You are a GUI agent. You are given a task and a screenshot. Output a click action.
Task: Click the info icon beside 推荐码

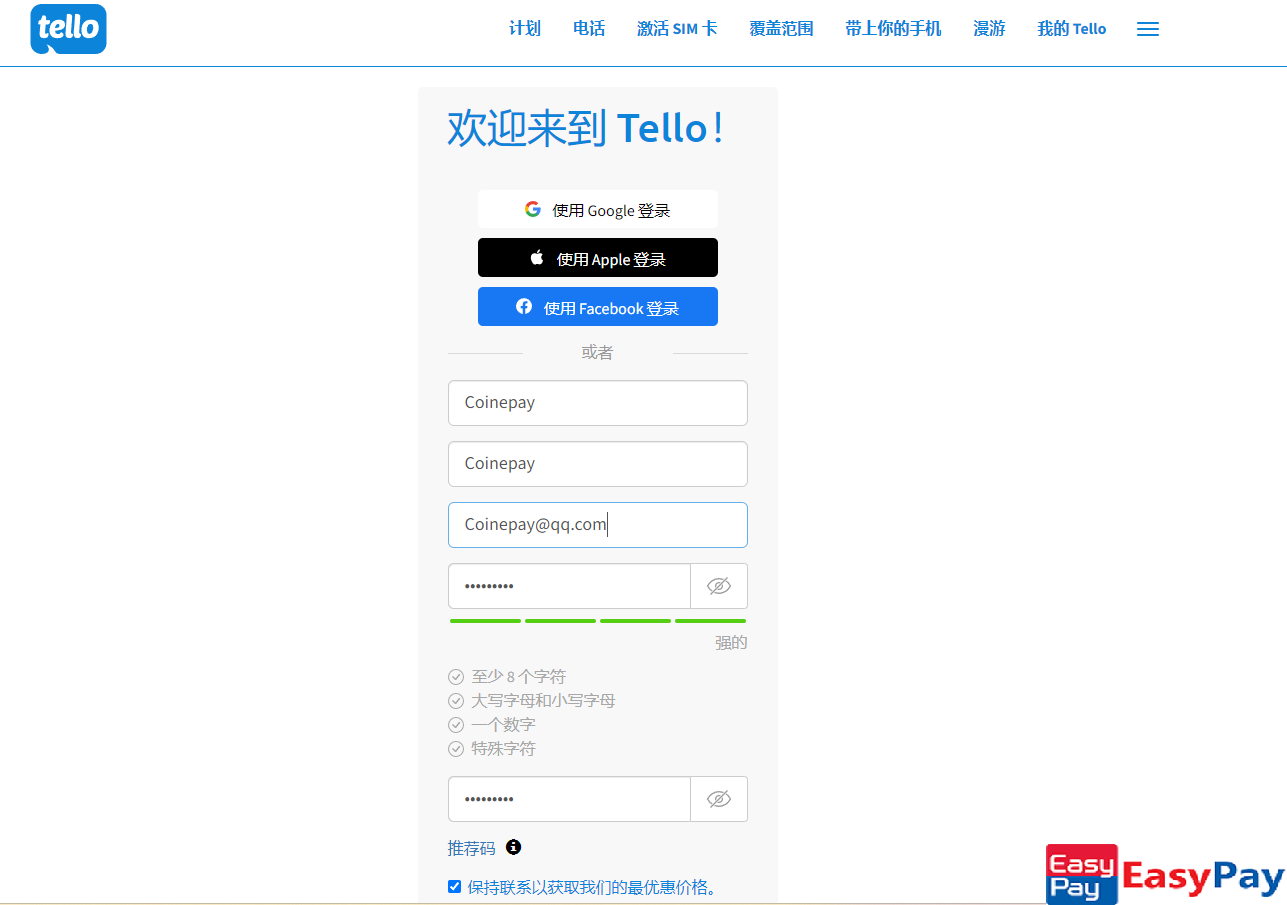click(x=514, y=847)
